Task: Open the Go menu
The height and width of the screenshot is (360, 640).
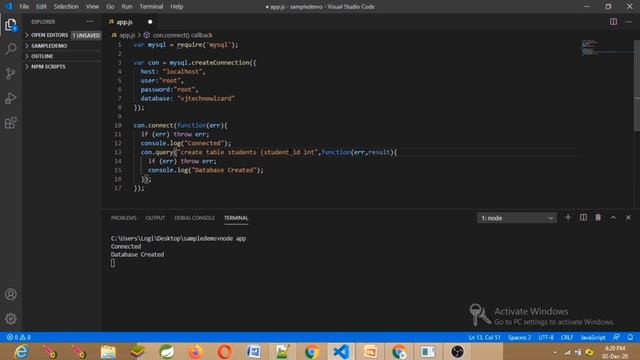Action: [x=110, y=7]
